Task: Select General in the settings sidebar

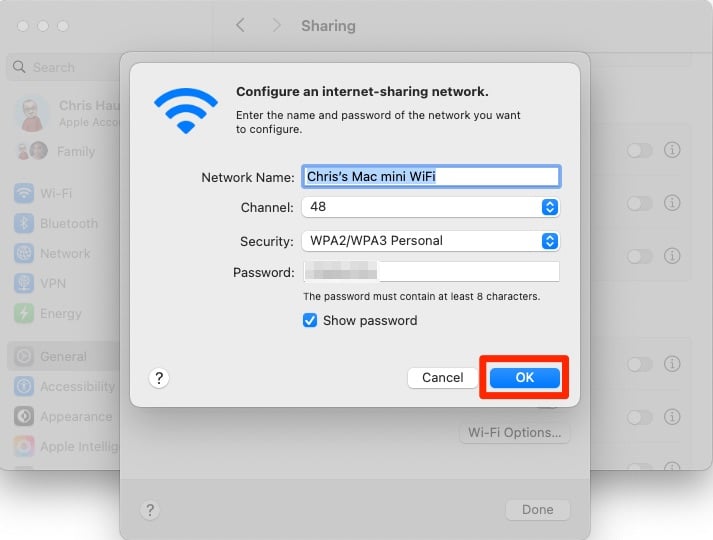Action: pyautogui.click(x=64, y=356)
